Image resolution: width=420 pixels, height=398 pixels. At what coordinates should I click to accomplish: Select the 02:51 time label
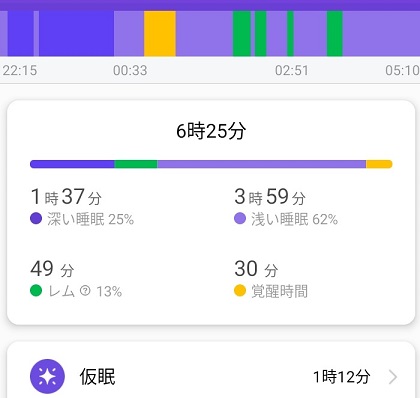(x=292, y=70)
